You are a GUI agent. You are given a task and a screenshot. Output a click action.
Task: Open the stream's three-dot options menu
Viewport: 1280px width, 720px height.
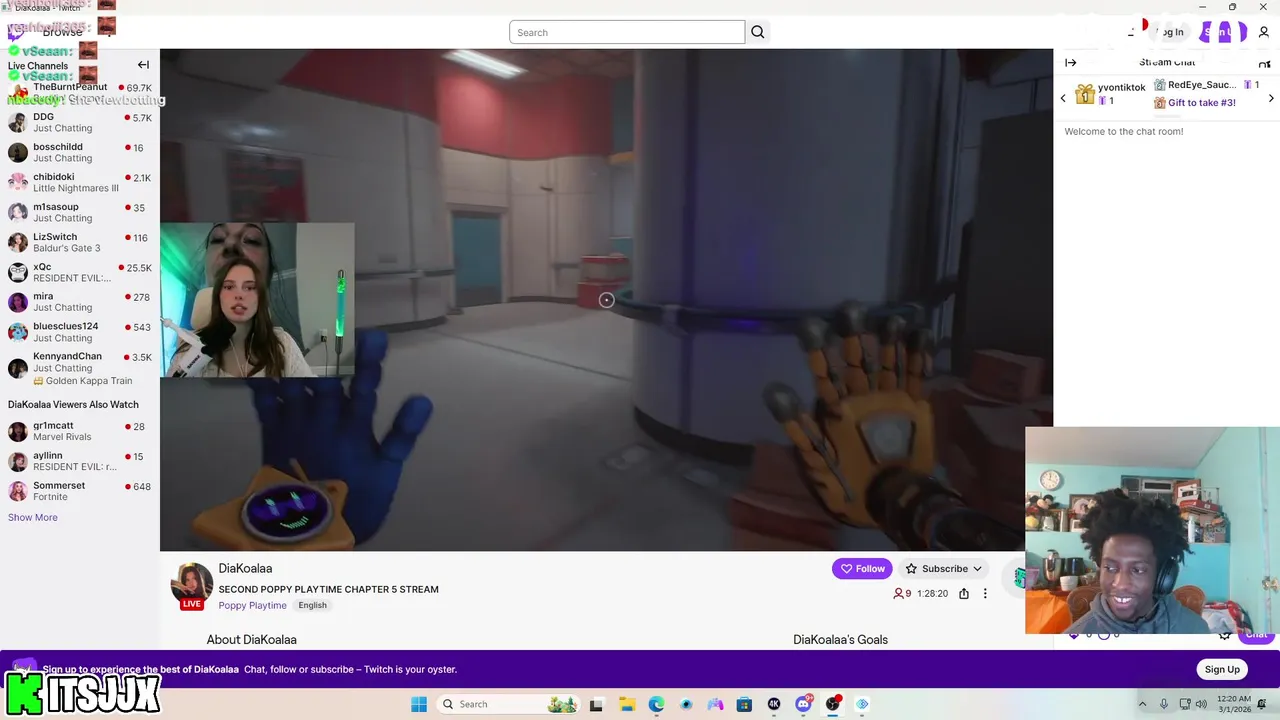[x=985, y=594]
